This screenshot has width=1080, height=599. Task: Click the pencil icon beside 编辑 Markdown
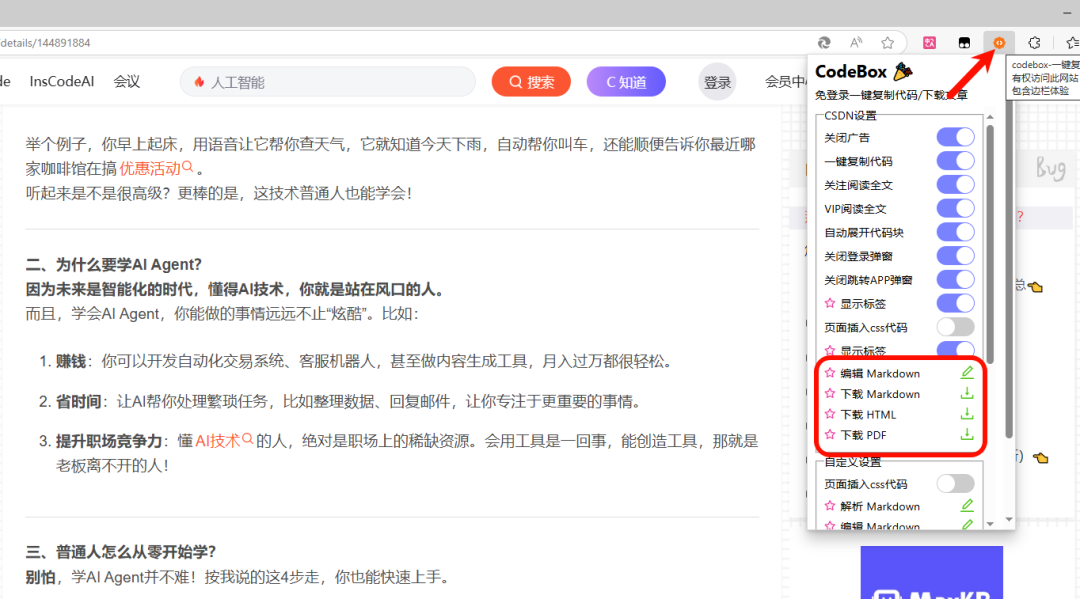click(x=967, y=372)
